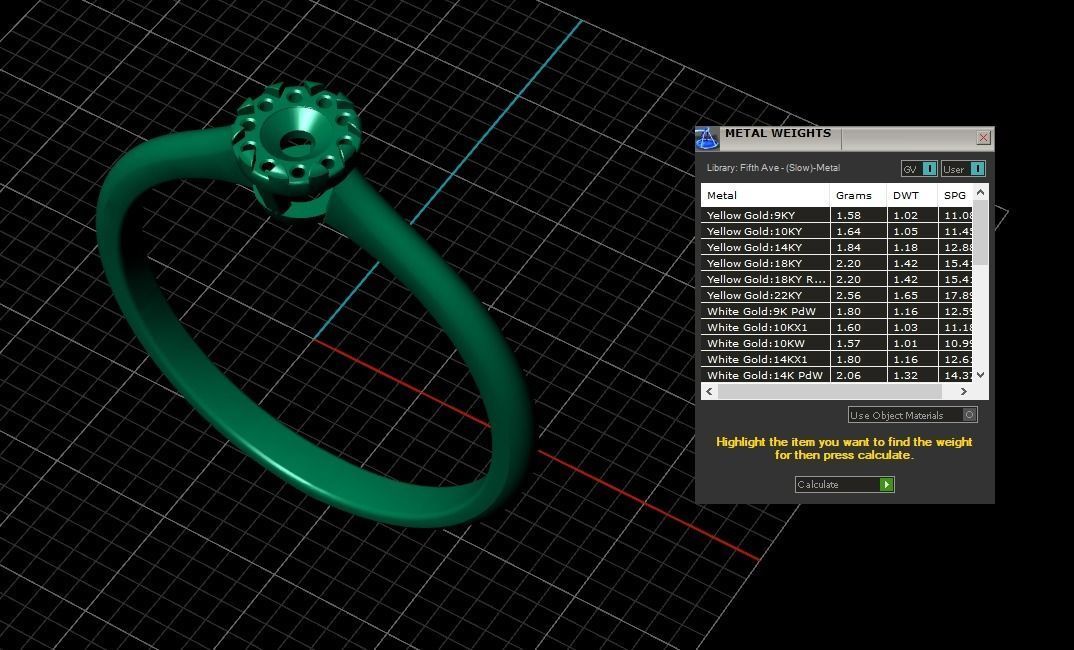
Task: Click the 1.01 DWT value cell
Action: [912, 343]
